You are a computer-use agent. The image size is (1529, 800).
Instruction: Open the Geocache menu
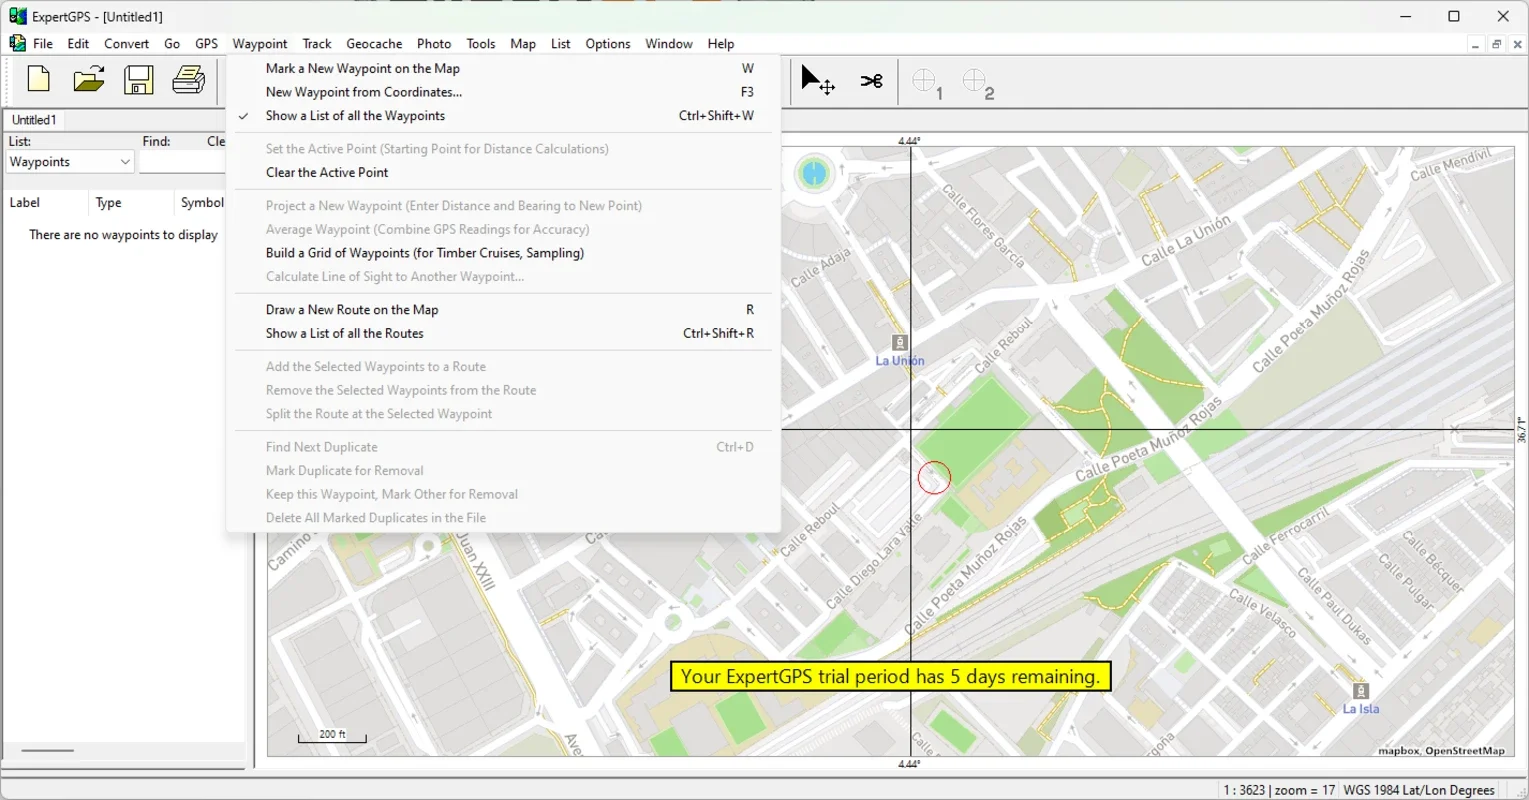click(374, 44)
